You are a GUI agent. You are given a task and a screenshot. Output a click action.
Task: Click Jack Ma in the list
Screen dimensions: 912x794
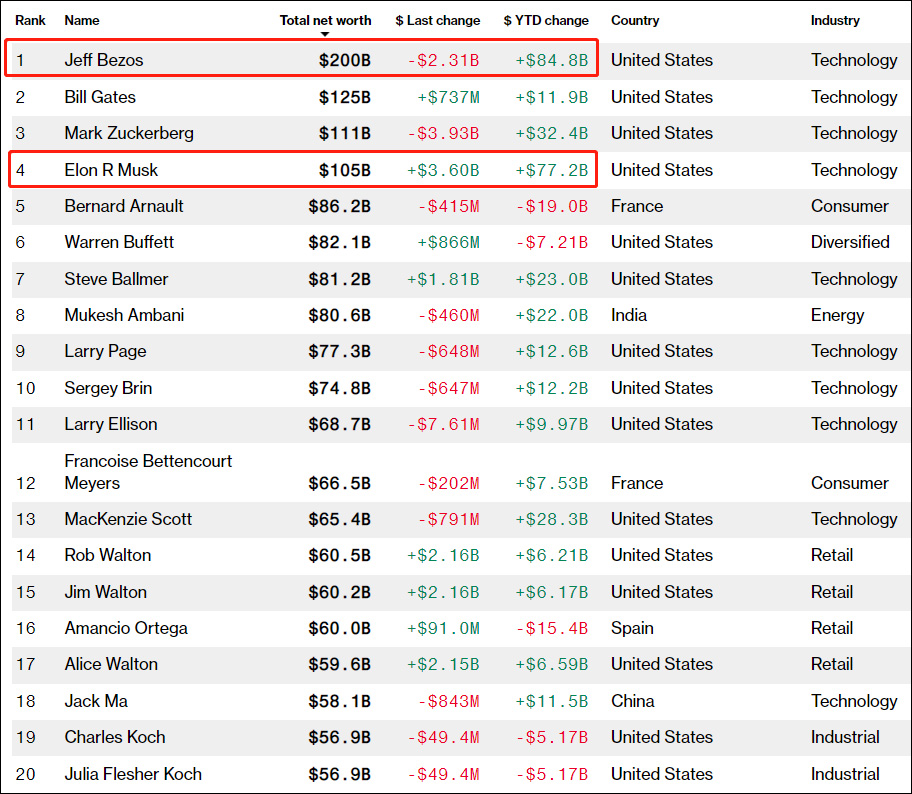pyautogui.click(x=96, y=701)
